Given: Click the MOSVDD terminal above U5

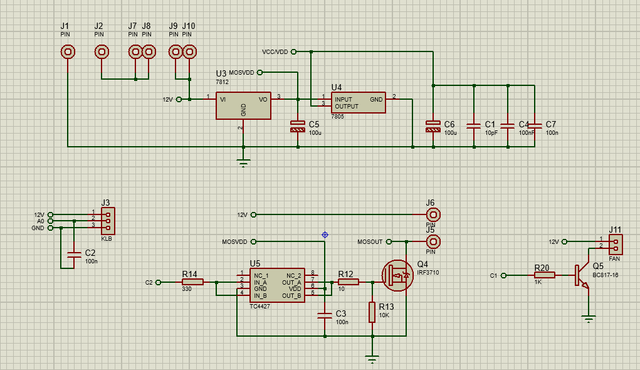Looking at the screenshot, I should 253,241.
